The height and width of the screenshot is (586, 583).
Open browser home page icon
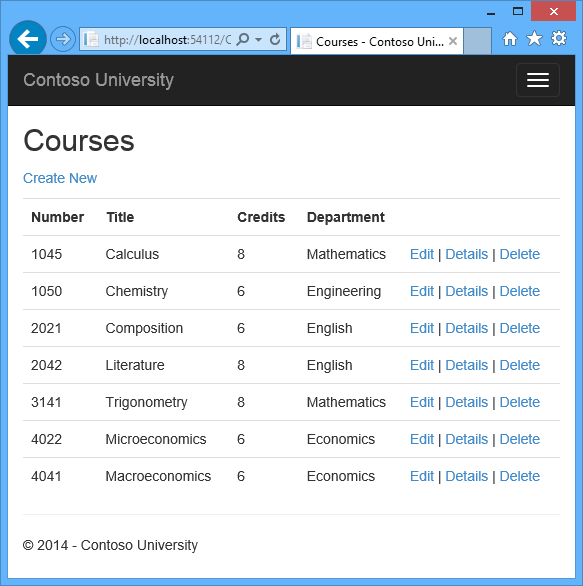click(510, 38)
